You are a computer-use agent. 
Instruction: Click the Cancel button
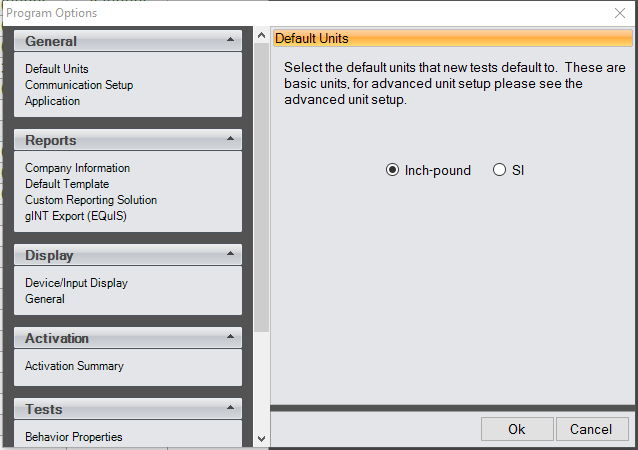pos(592,429)
